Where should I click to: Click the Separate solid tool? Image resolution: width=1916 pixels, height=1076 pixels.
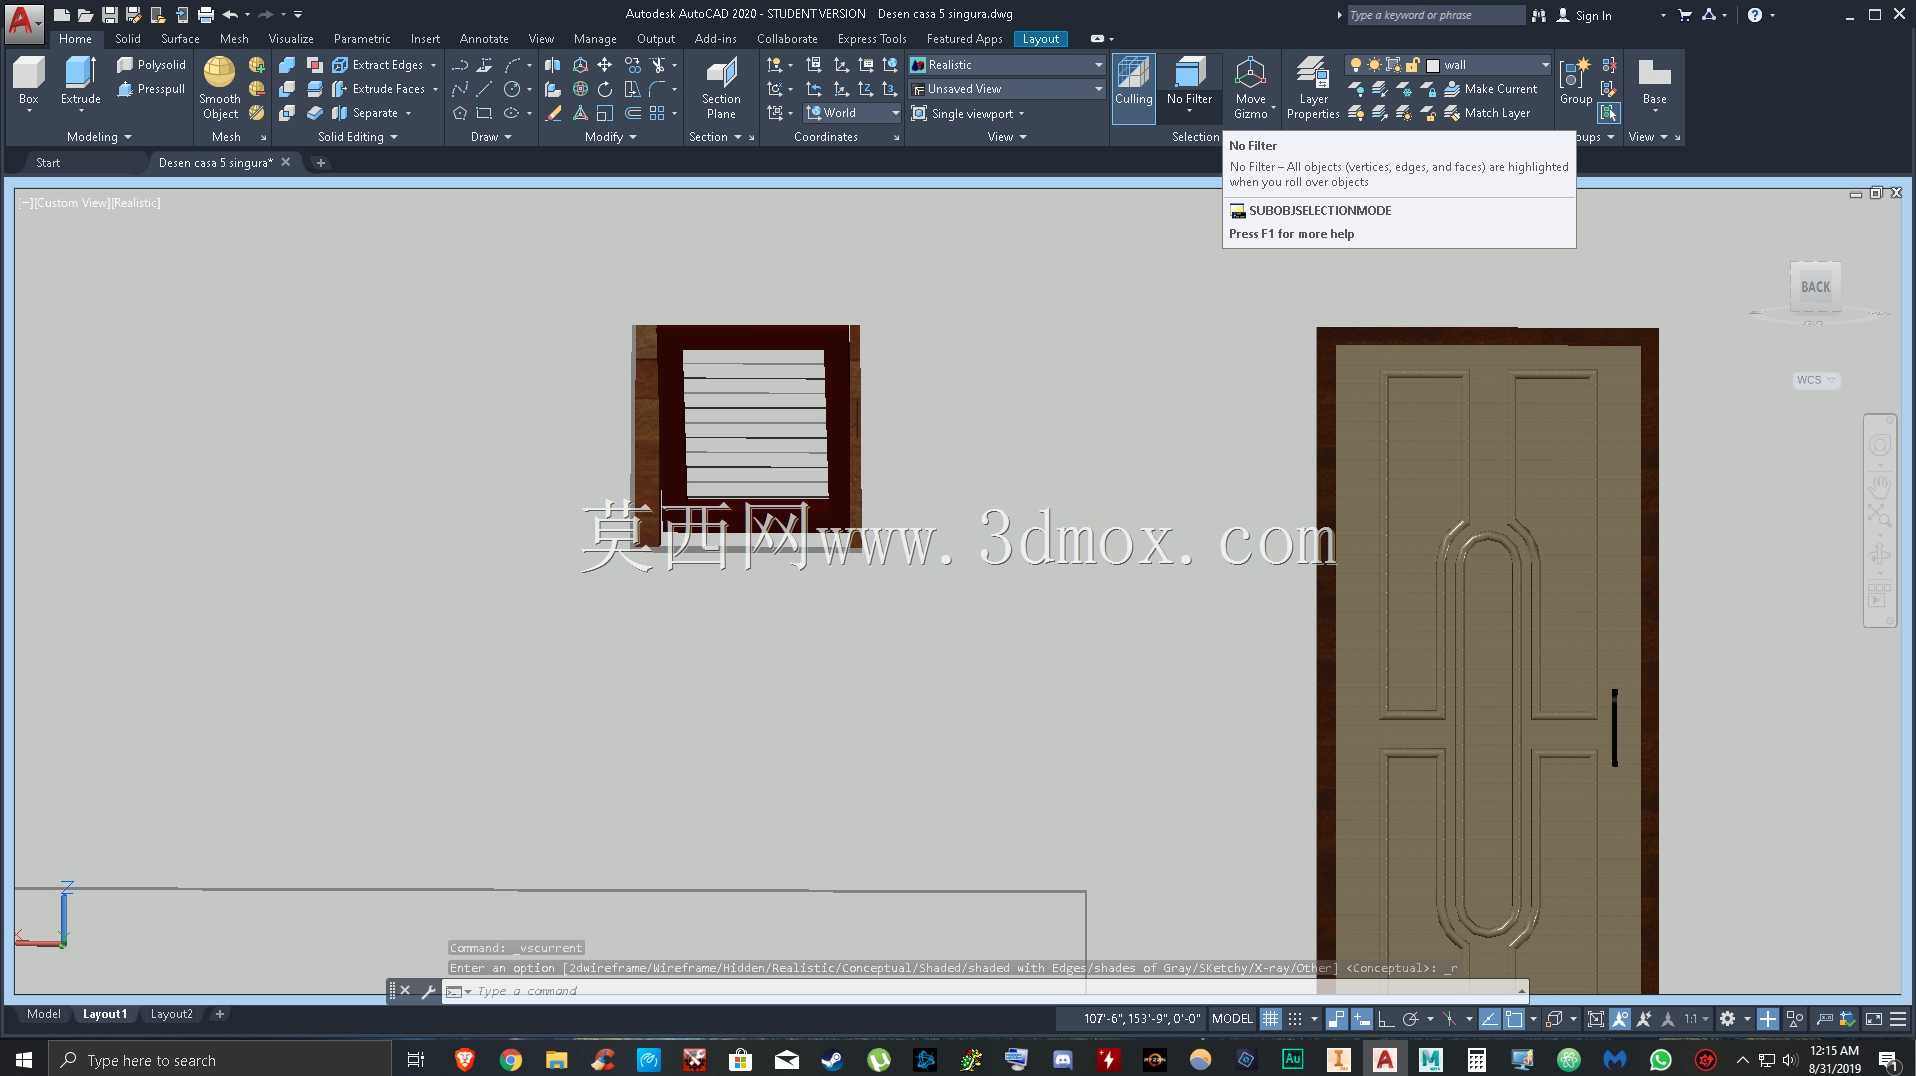point(366,113)
